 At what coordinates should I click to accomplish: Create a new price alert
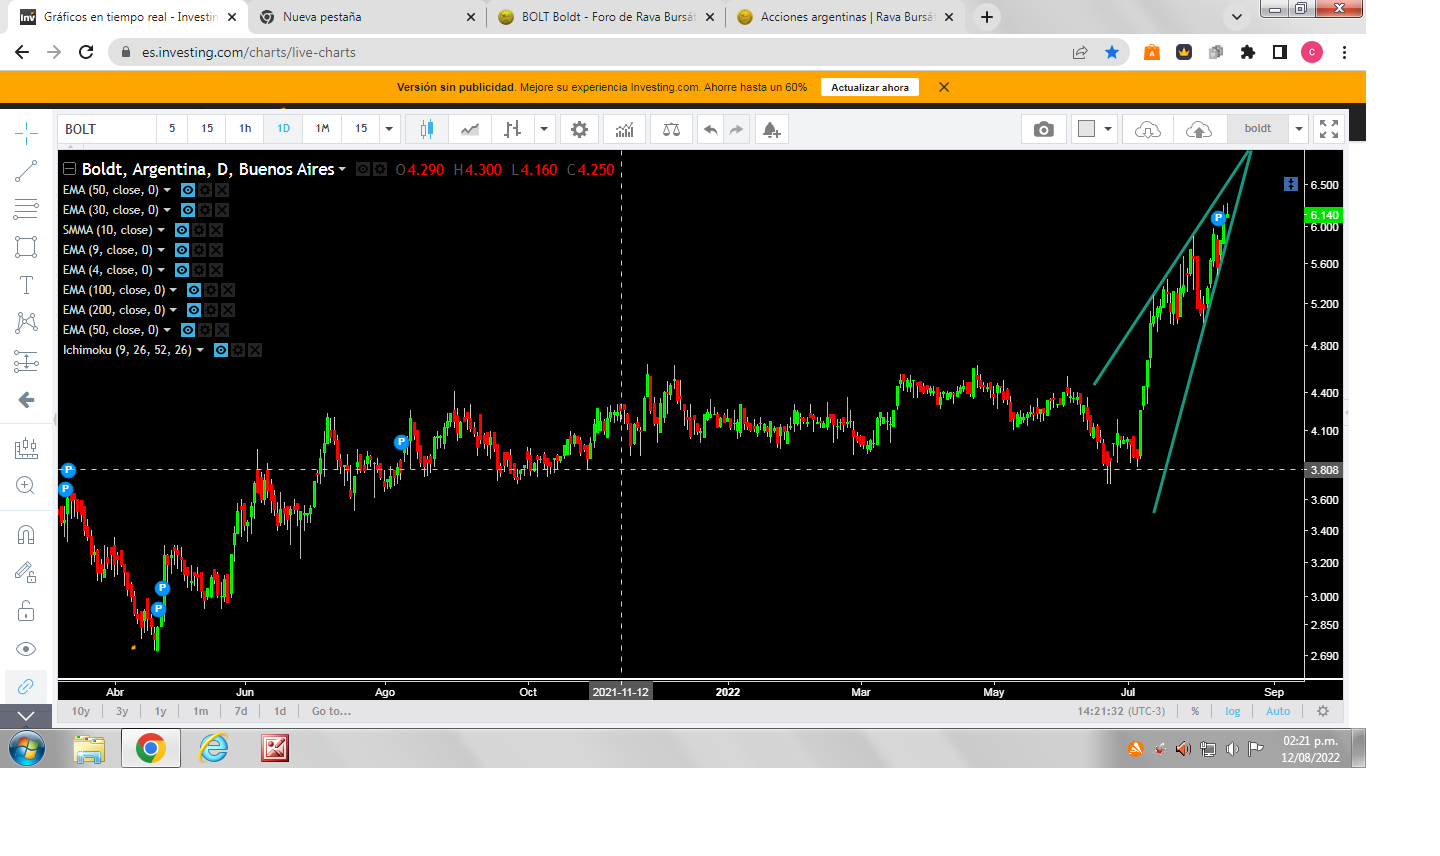(x=771, y=129)
